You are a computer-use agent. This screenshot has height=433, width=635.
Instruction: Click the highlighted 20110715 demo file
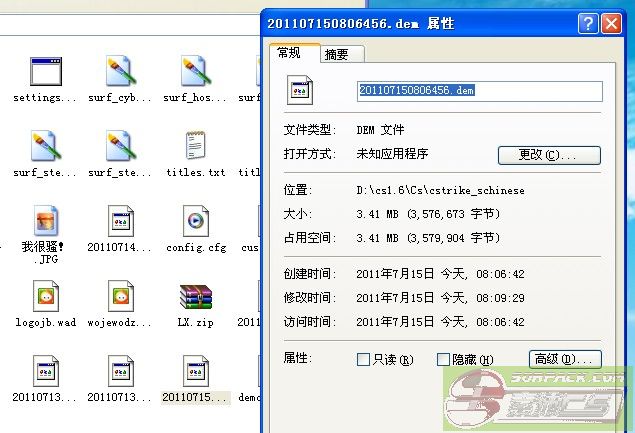195,372
